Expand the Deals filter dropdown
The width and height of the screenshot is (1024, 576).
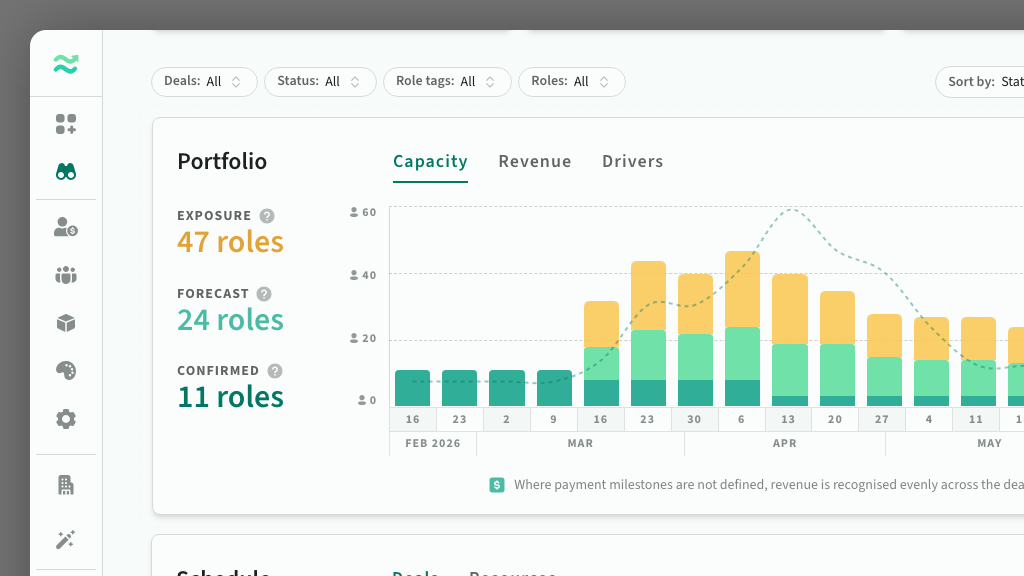coord(204,82)
